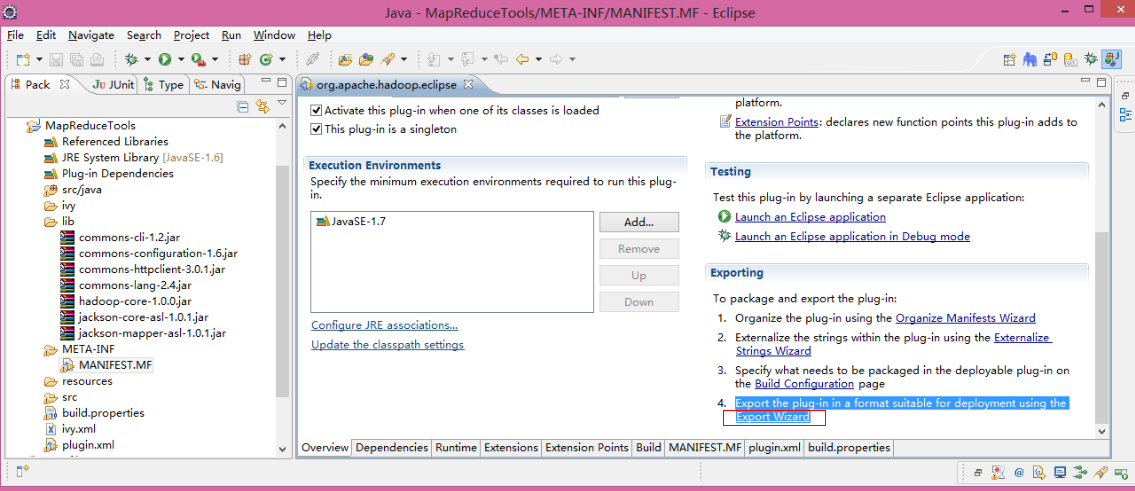1135x491 pixels.
Task: Click the Debug bug toolbar icon
Action: tap(131, 59)
